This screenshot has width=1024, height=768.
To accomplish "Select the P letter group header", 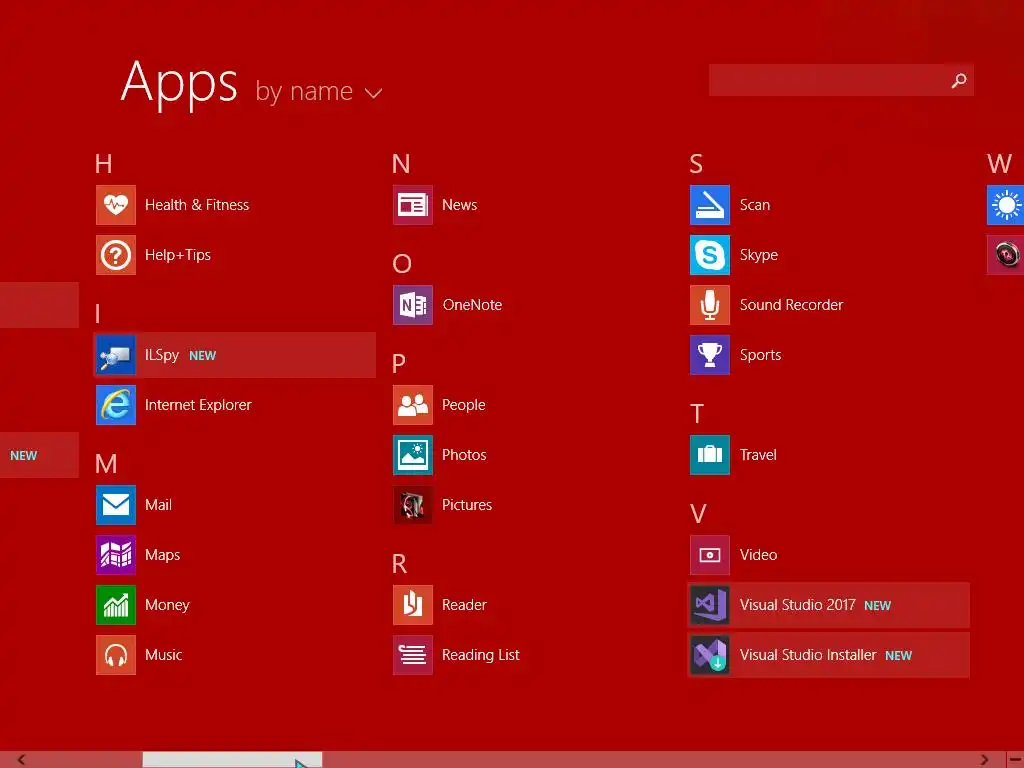I will click(x=399, y=363).
